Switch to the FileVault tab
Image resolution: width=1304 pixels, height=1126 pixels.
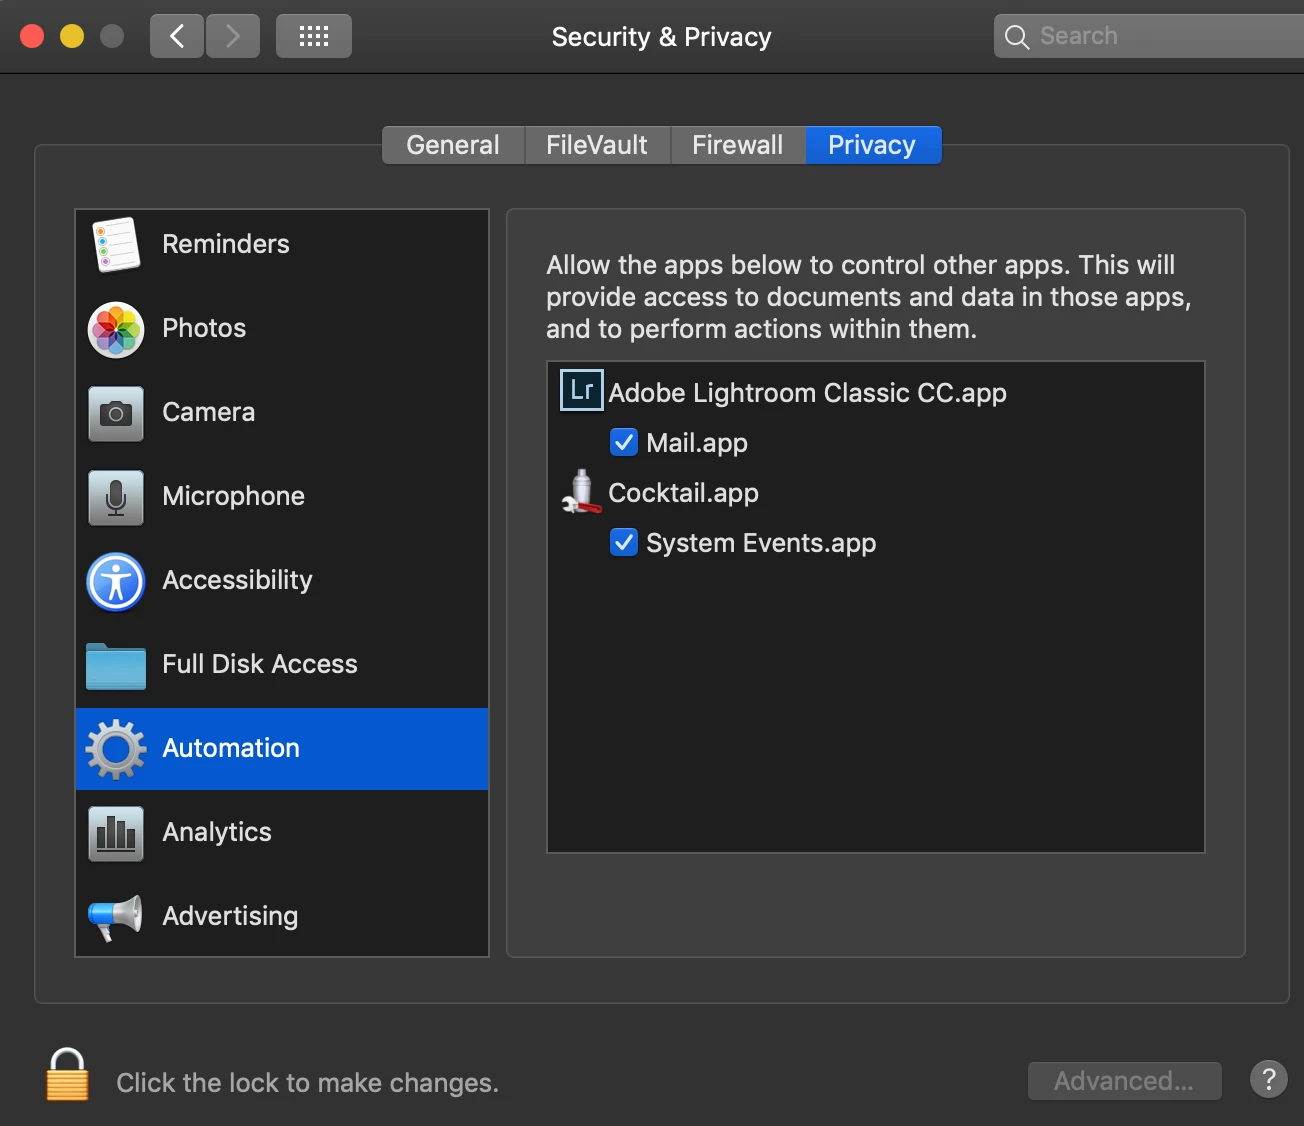click(597, 145)
